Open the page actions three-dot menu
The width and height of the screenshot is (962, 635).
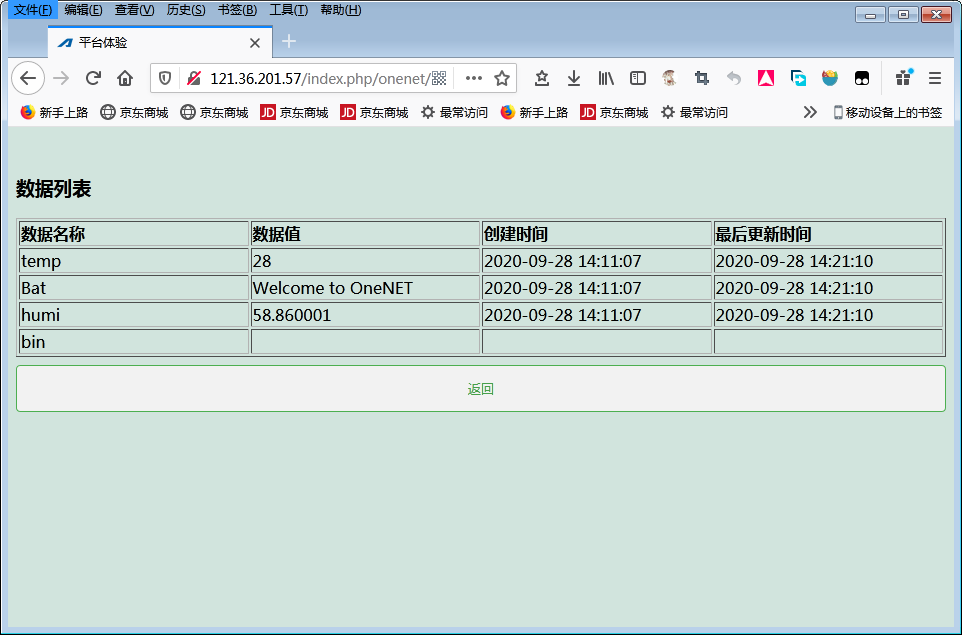[474, 78]
